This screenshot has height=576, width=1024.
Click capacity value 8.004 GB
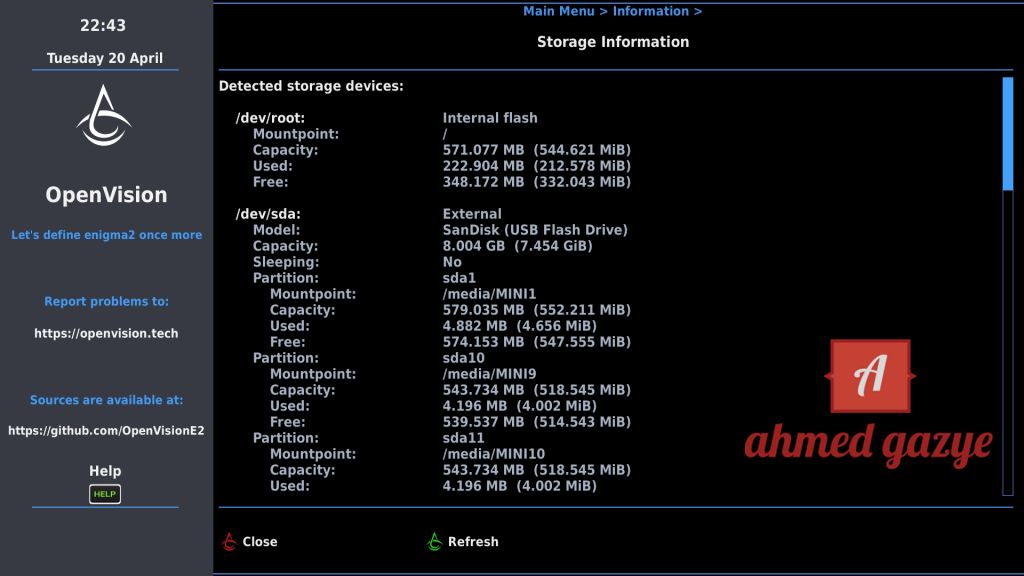(x=474, y=246)
